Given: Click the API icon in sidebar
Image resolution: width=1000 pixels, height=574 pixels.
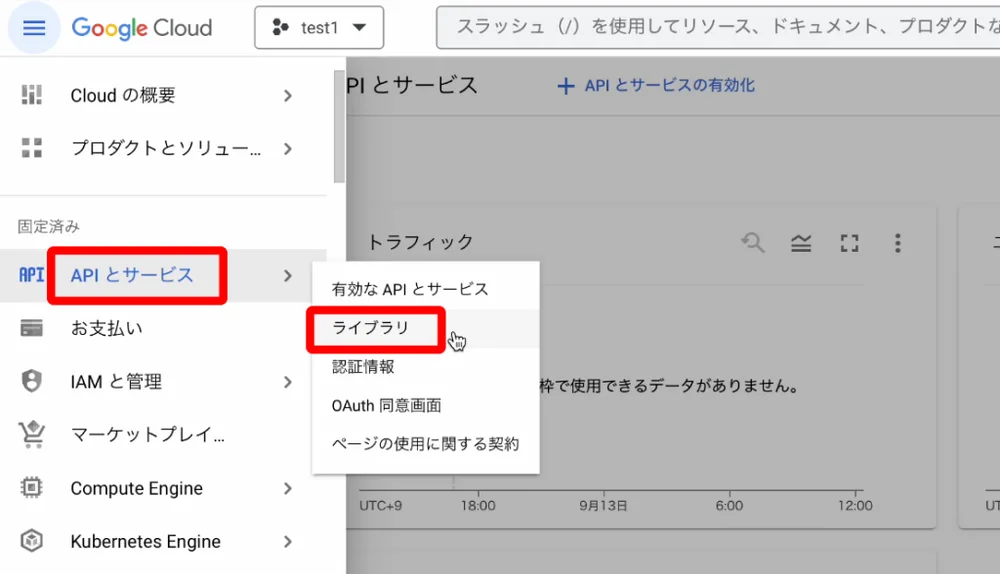Looking at the screenshot, I should pos(31,275).
